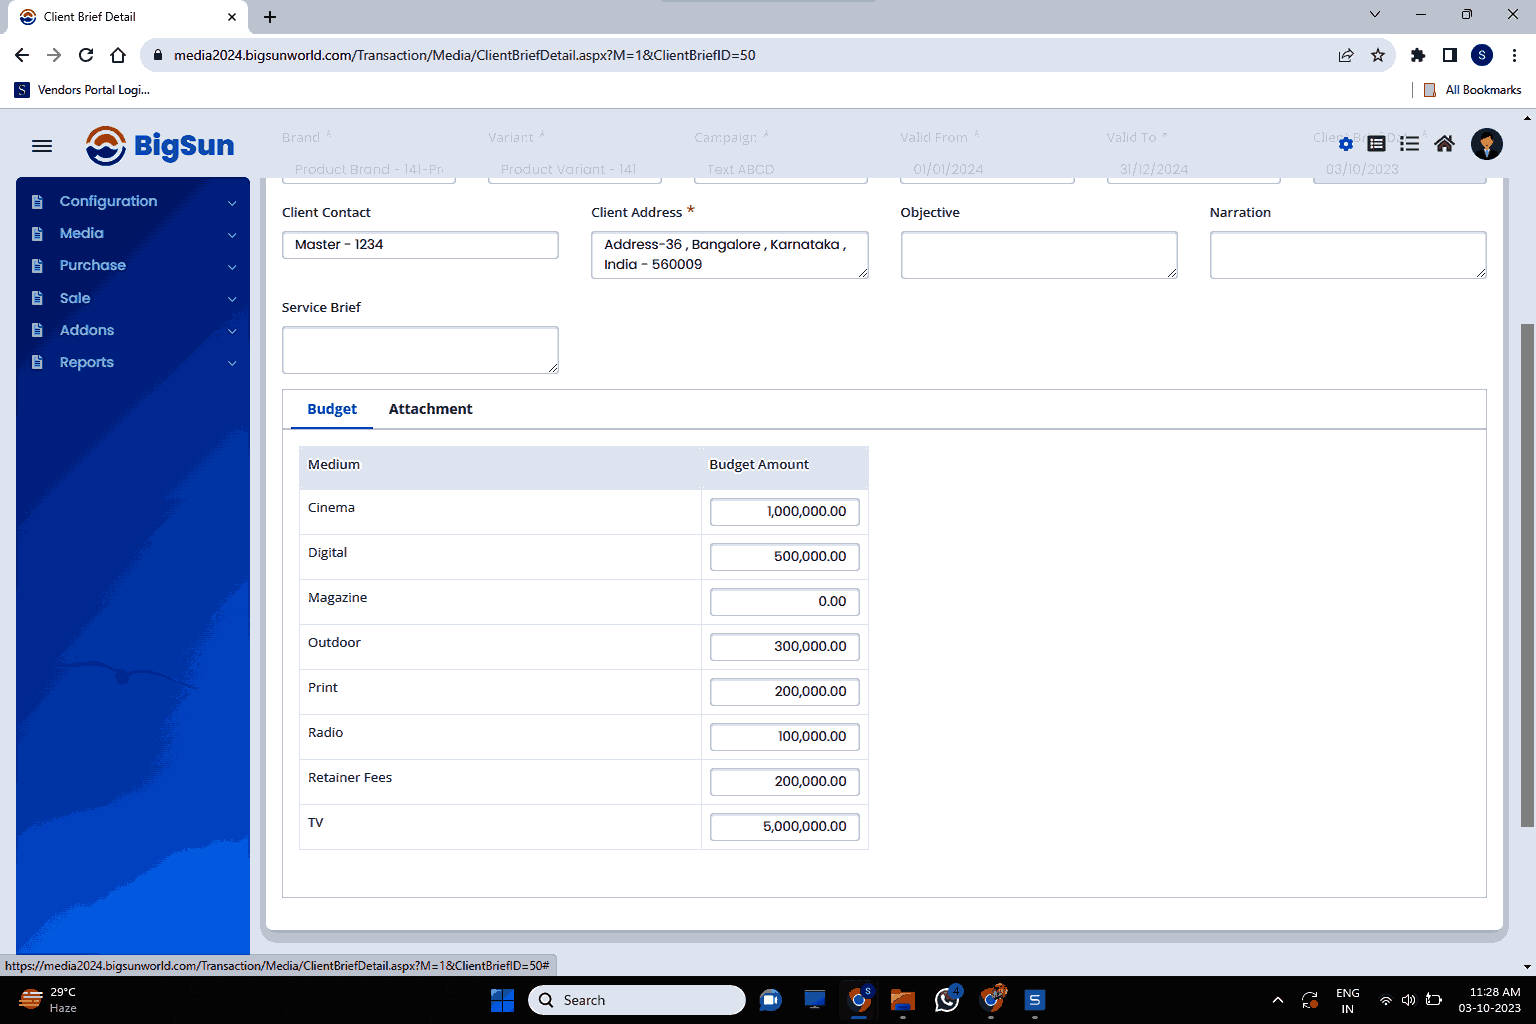Select the Budget tab
This screenshot has width=1536, height=1024.
(x=332, y=409)
